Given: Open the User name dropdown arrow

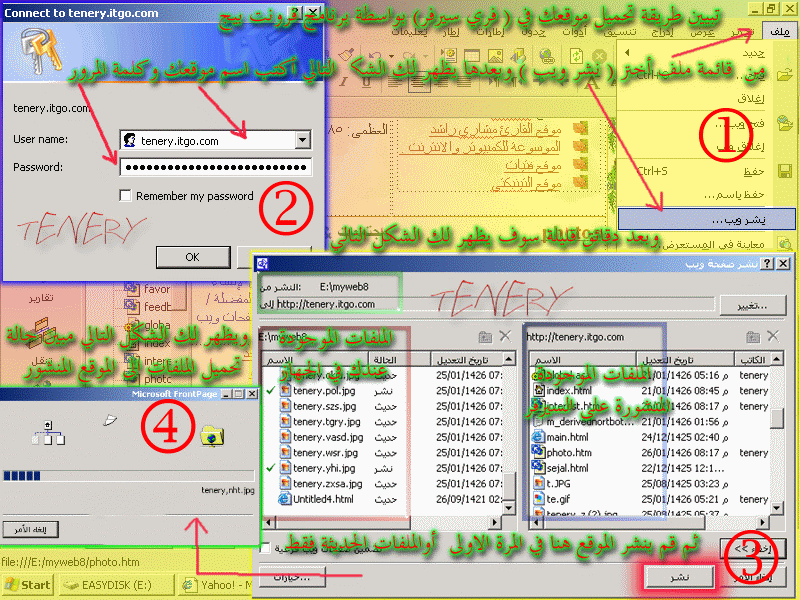Looking at the screenshot, I should [303, 140].
